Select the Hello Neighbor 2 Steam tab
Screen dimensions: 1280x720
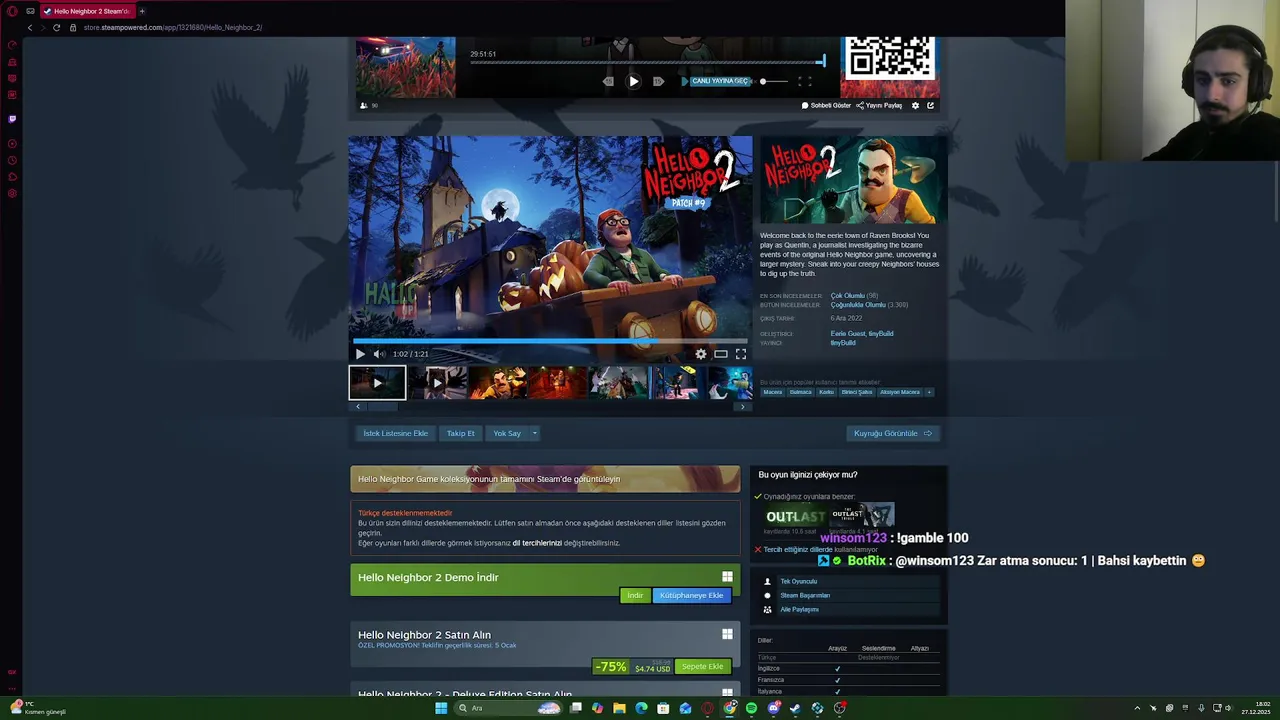(x=86, y=11)
